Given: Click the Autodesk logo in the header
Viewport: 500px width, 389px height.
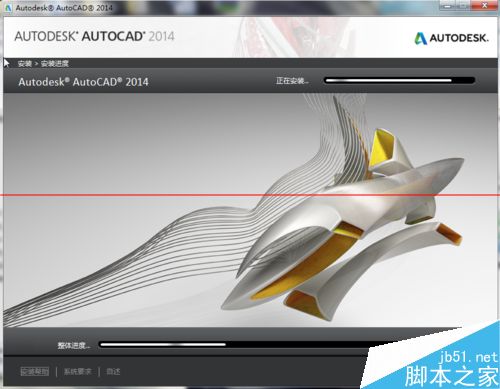Looking at the screenshot, I should click(x=452, y=38).
